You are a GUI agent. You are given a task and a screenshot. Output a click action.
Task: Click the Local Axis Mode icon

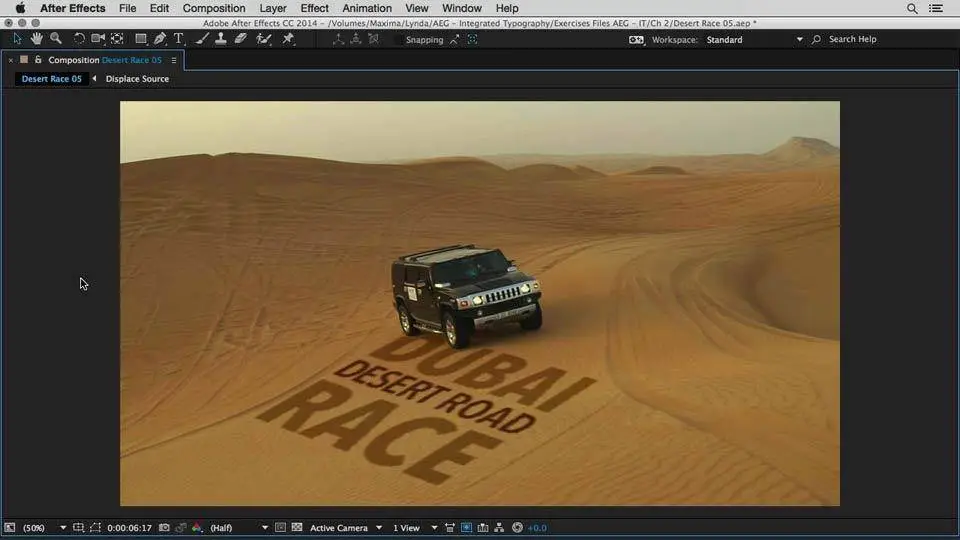(338, 39)
